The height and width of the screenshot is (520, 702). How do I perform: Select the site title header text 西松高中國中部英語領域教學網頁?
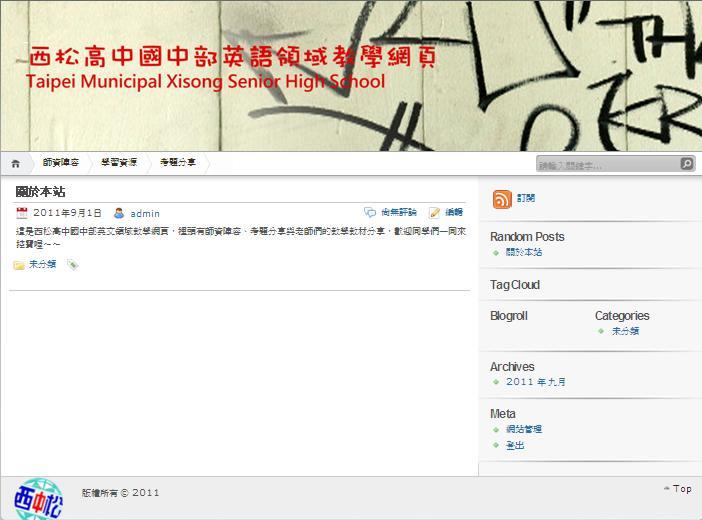point(233,56)
